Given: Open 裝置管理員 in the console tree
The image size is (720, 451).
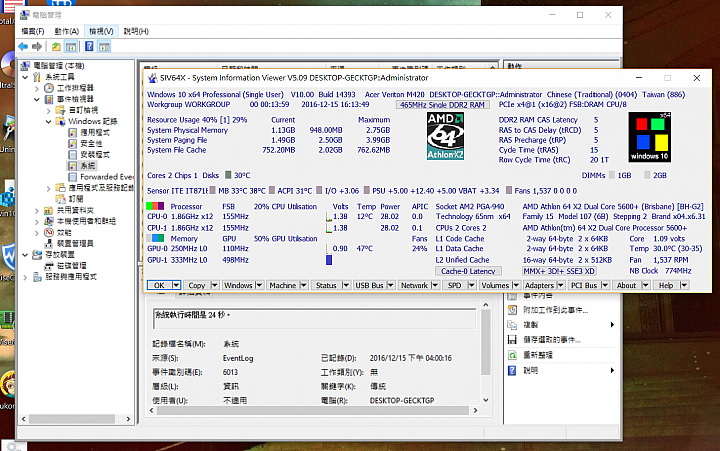Looking at the screenshot, I should pyautogui.click(x=75, y=243).
